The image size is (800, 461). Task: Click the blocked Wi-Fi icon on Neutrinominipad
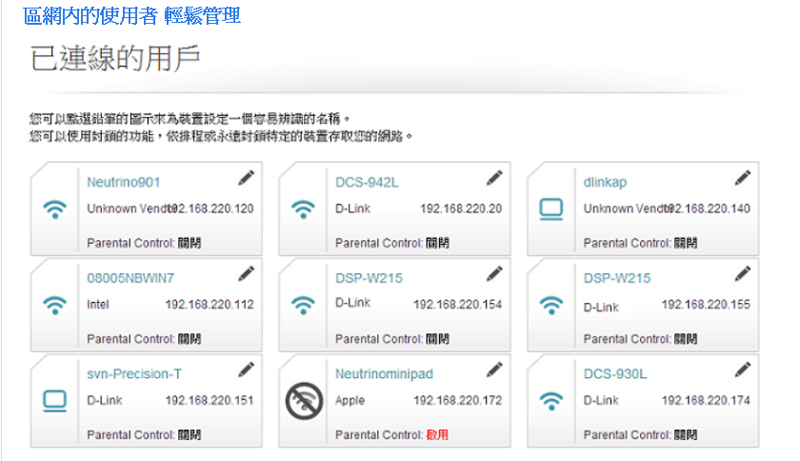(x=304, y=401)
